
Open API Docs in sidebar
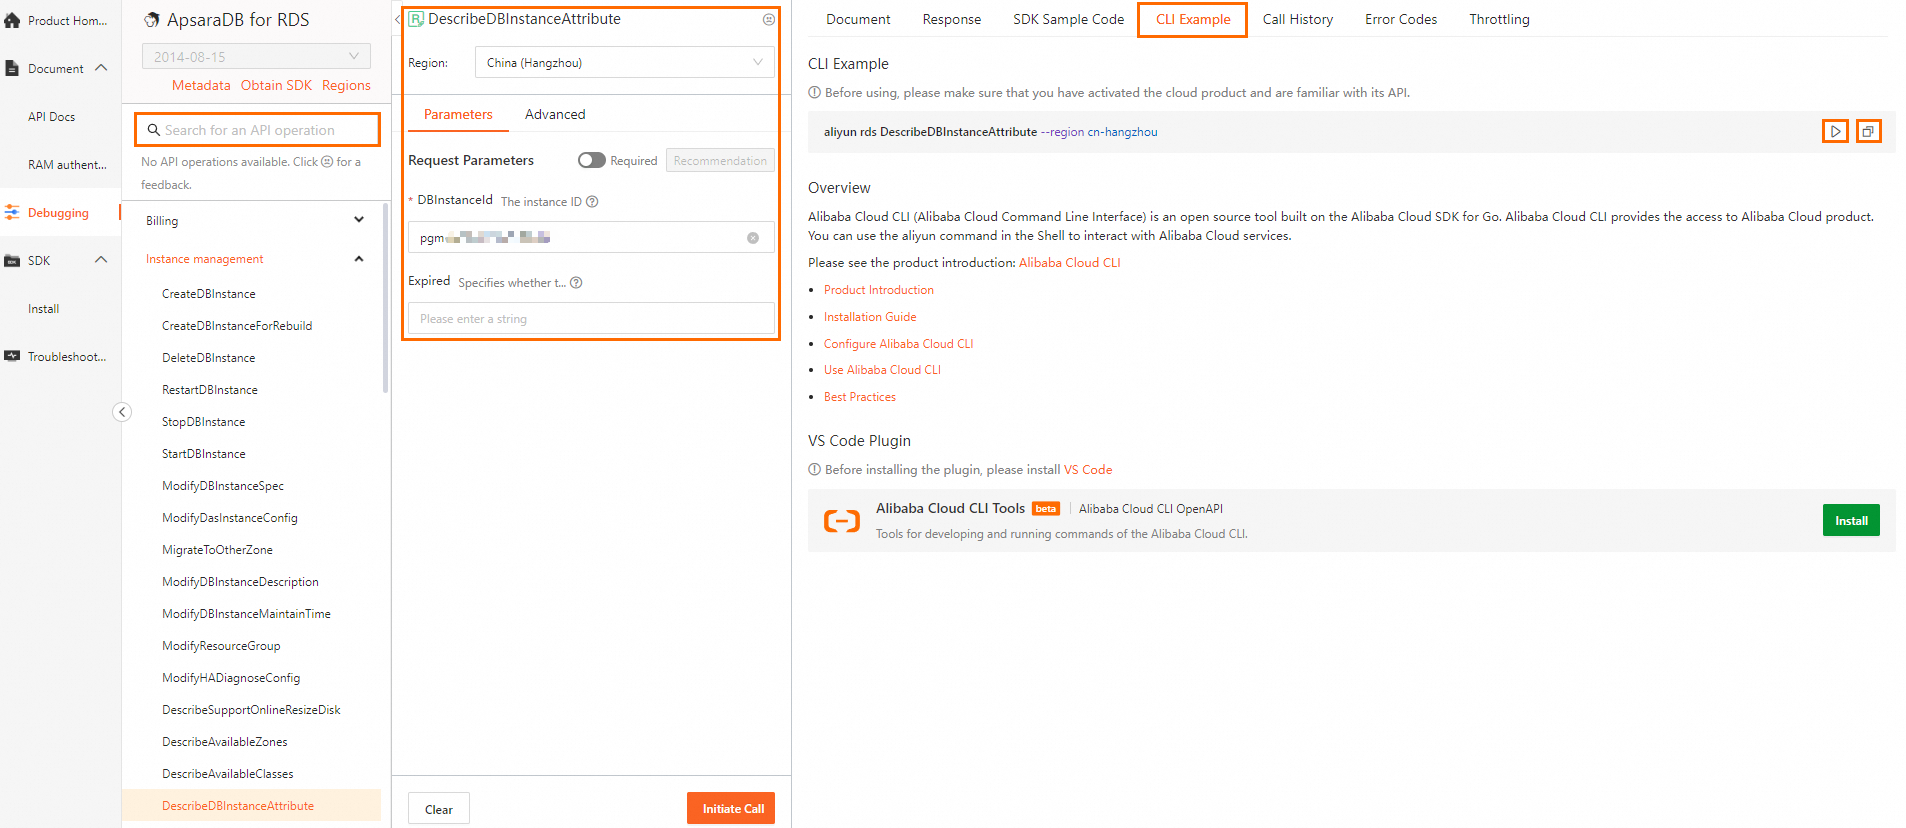pos(52,117)
